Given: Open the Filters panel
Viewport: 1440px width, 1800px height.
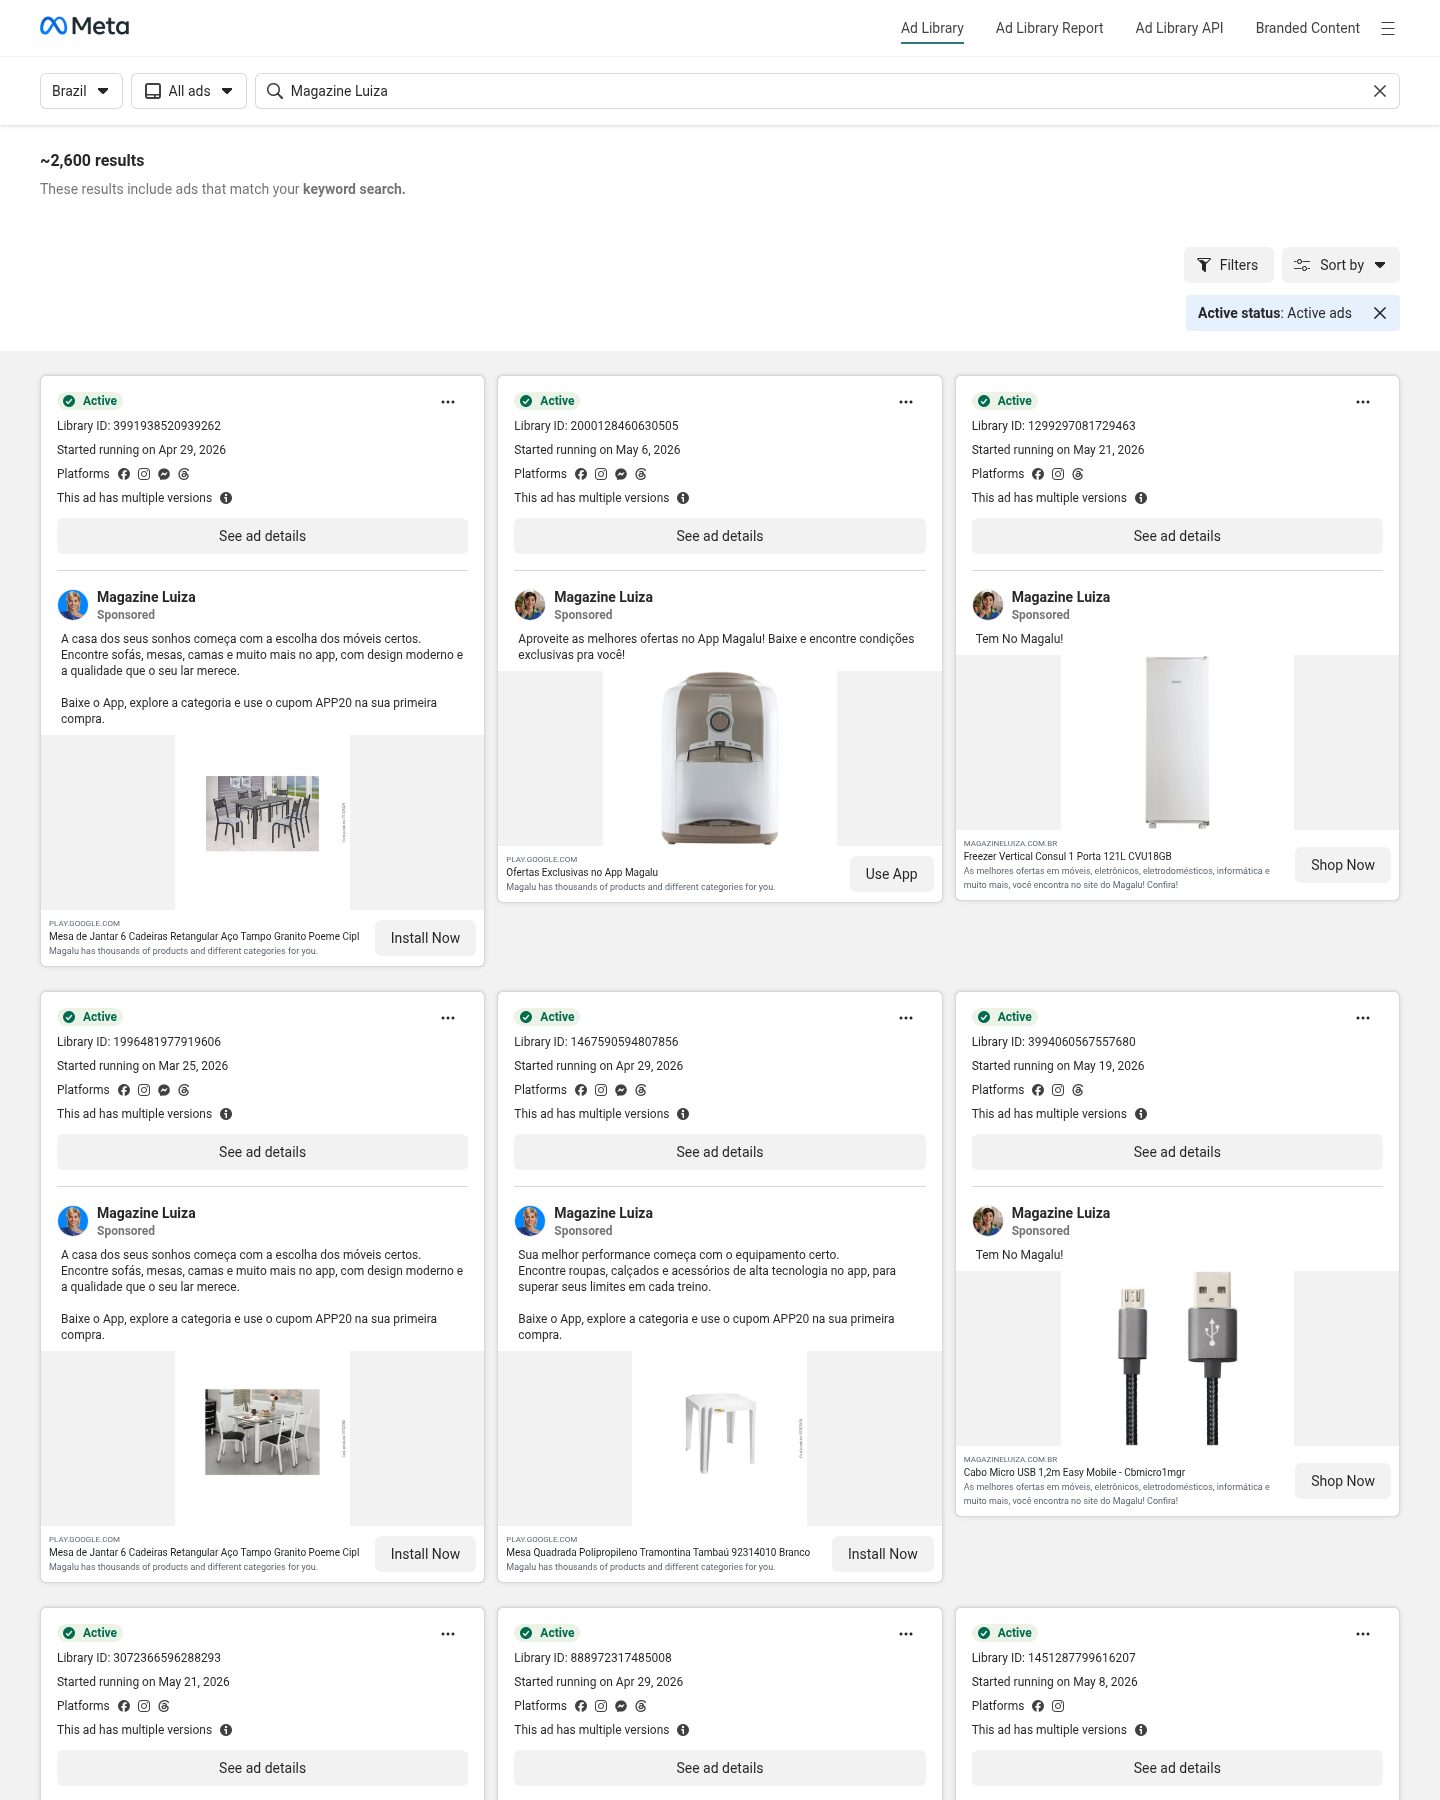Looking at the screenshot, I should click(1228, 265).
